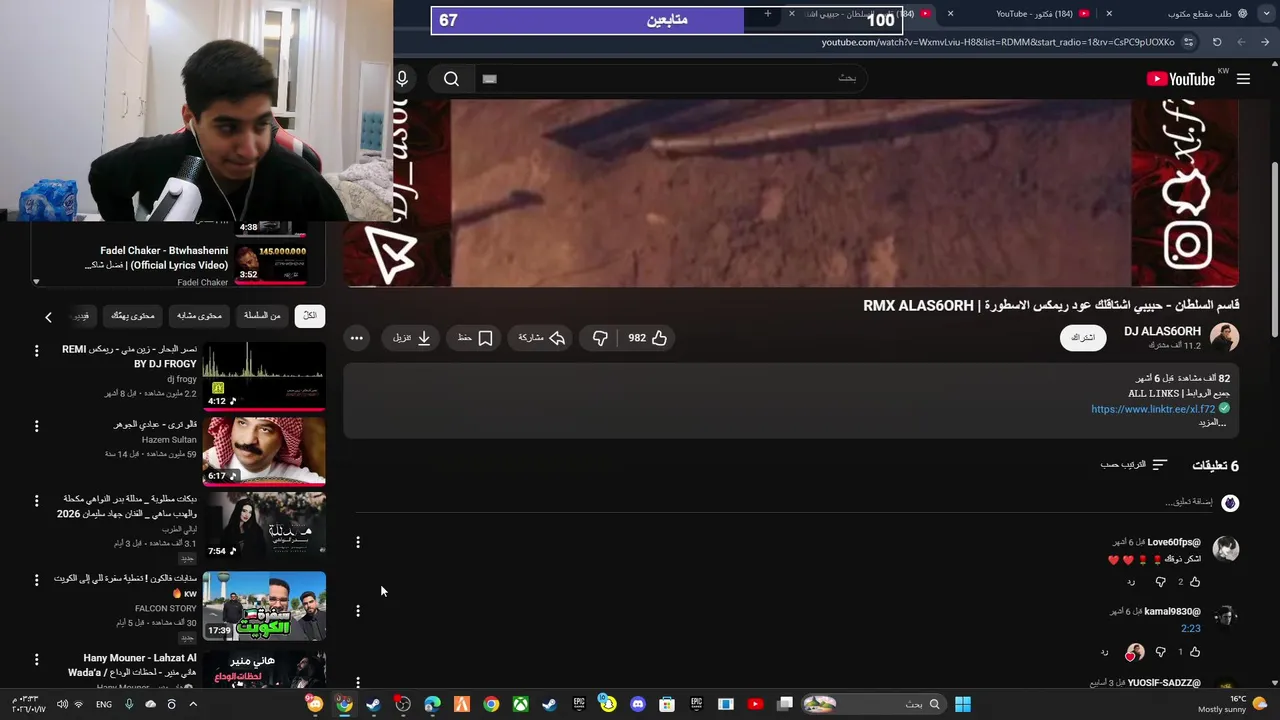Switch input language via ENG indicator
The width and height of the screenshot is (1280, 720).
[104, 704]
